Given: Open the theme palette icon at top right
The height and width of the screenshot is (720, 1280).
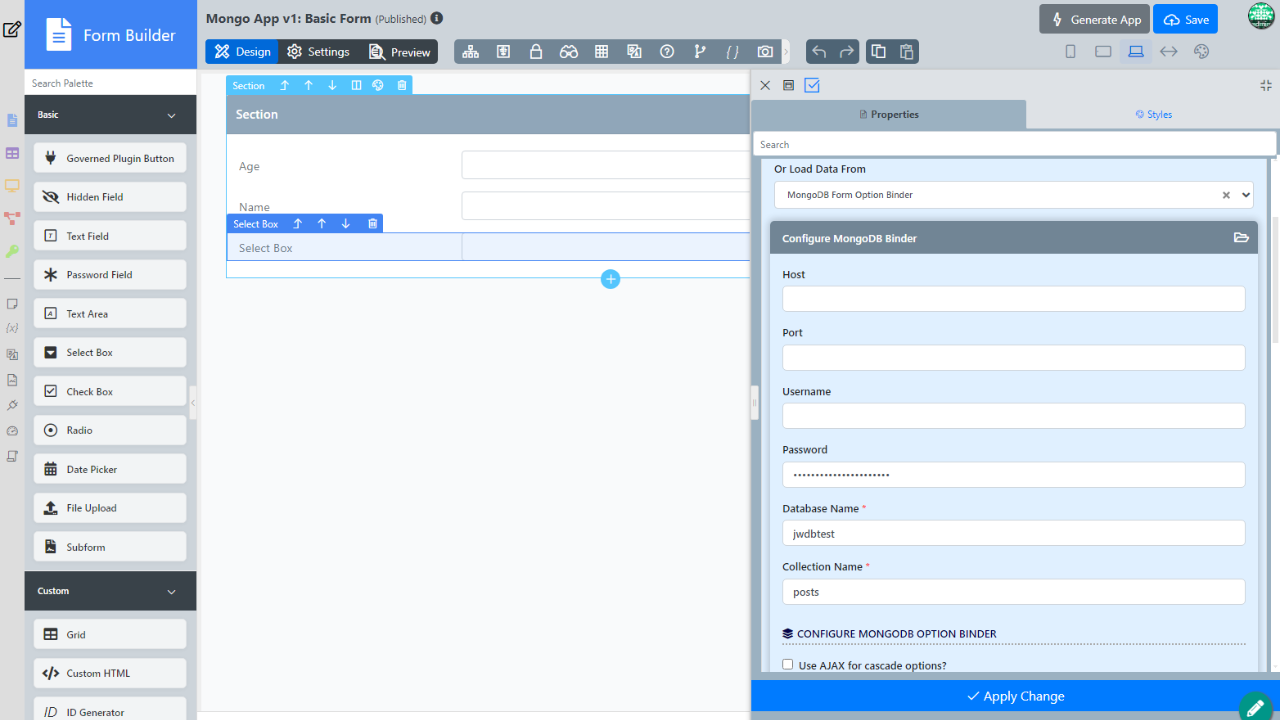Looking at the screenshot, I should (1202, 52).
